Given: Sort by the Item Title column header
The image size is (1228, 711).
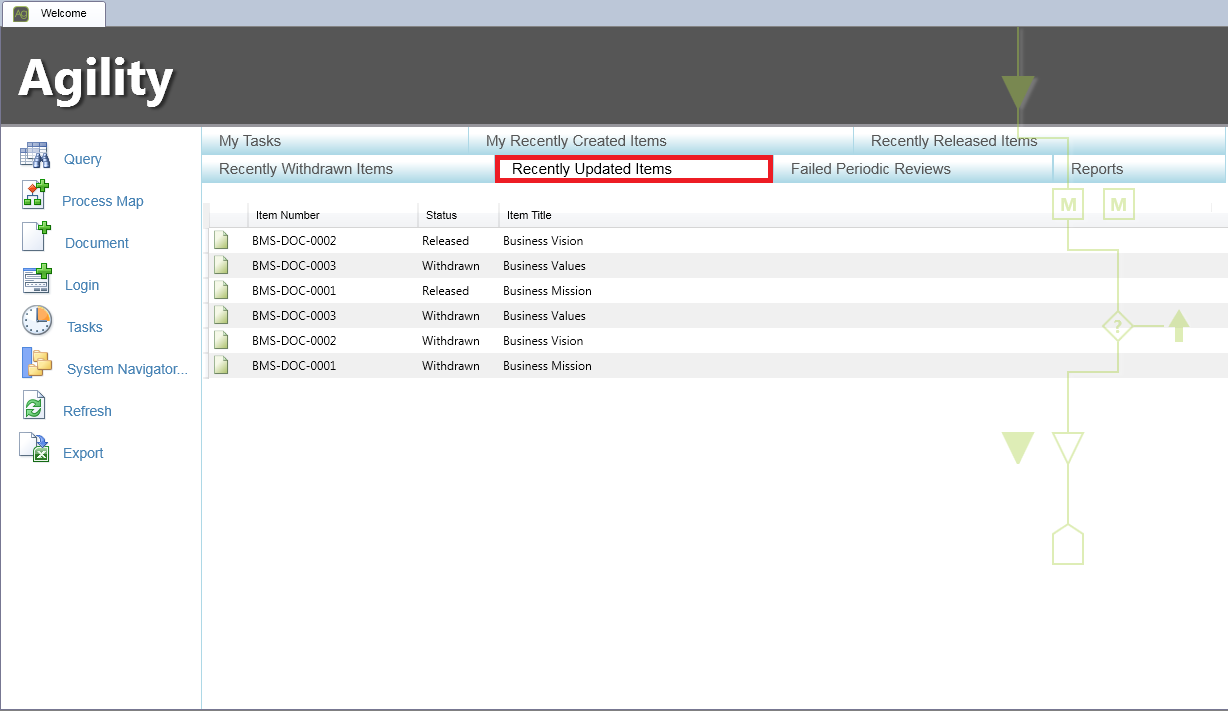Looking at the screenshot, I should pos(855,215).
